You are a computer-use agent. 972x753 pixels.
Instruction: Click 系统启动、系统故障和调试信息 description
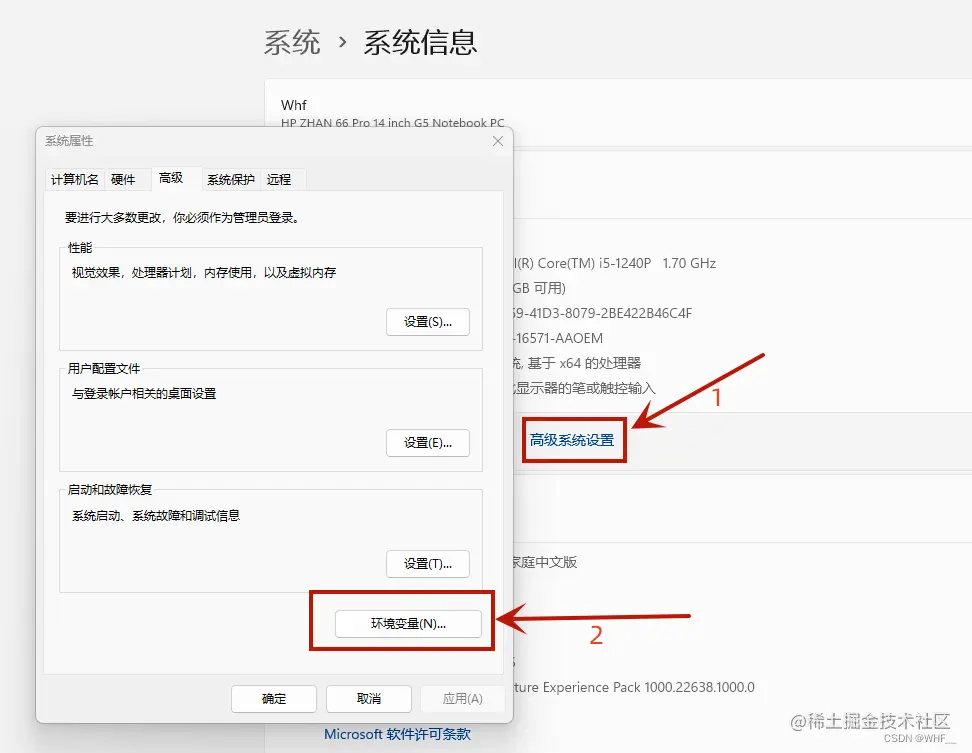point(156,516)
